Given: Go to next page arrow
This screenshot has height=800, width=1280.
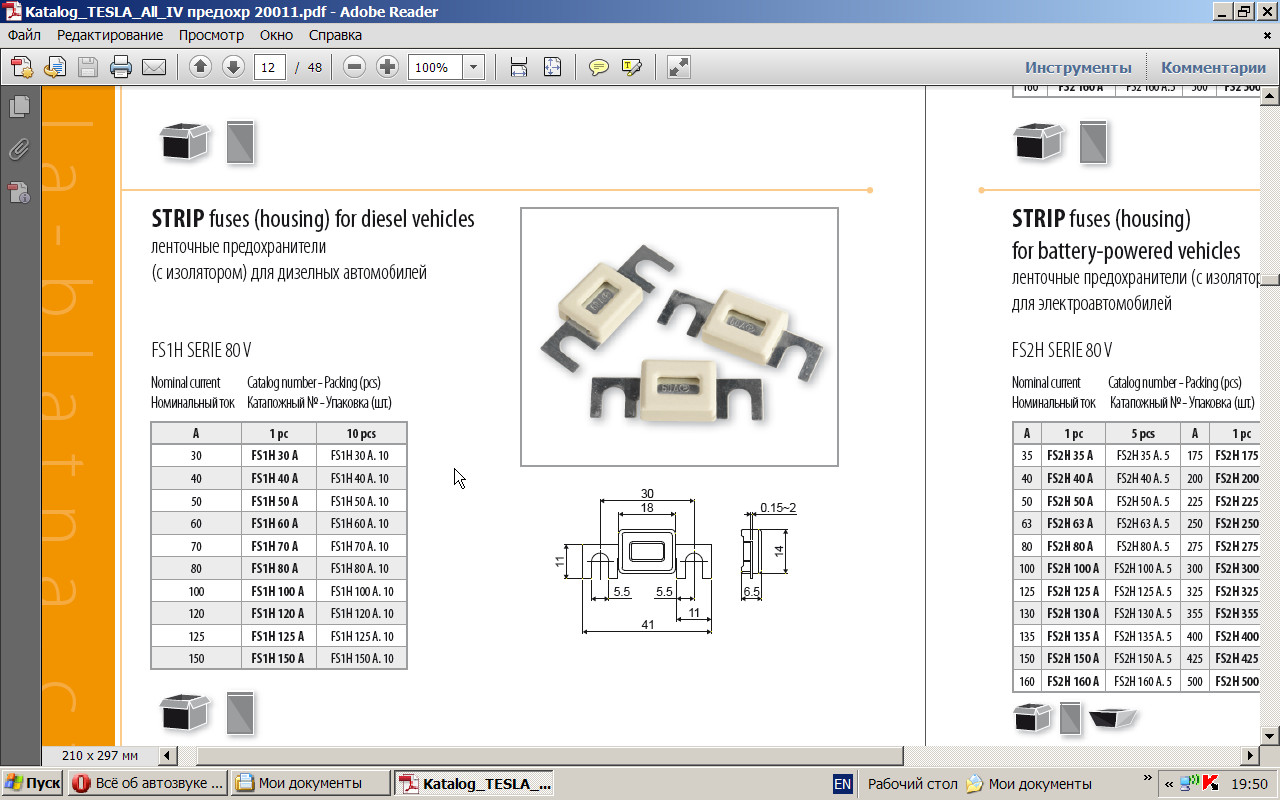Looking at the screenshot, I should 233,68.
